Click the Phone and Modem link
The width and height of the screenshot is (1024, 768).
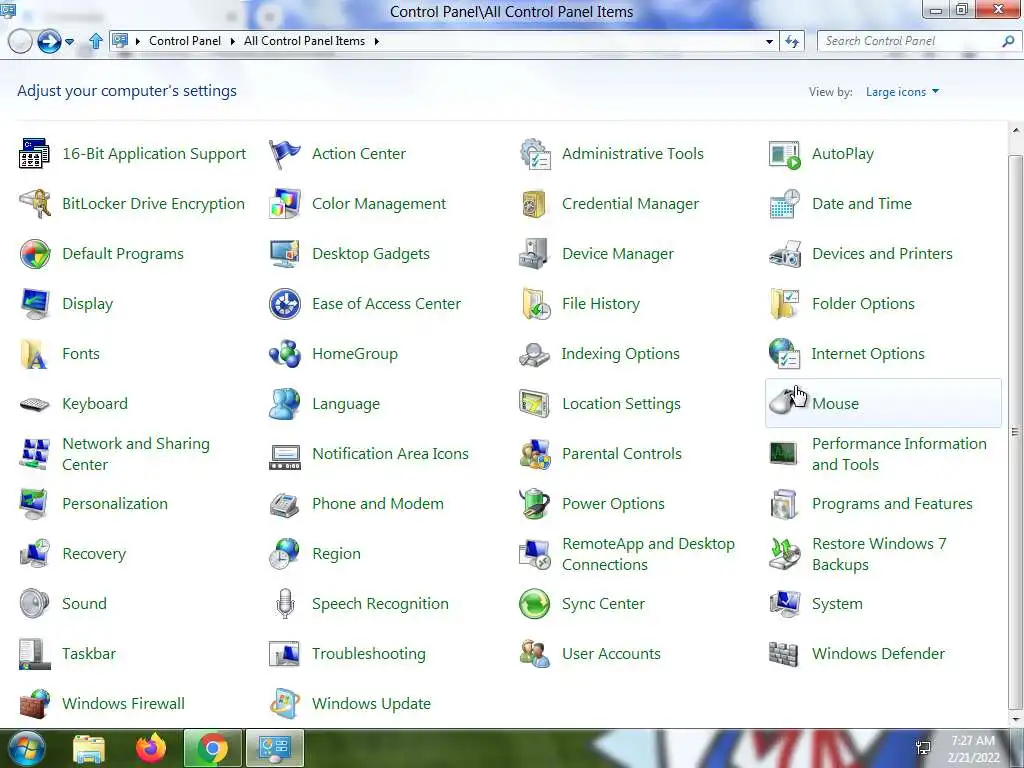tap(377, 504)
